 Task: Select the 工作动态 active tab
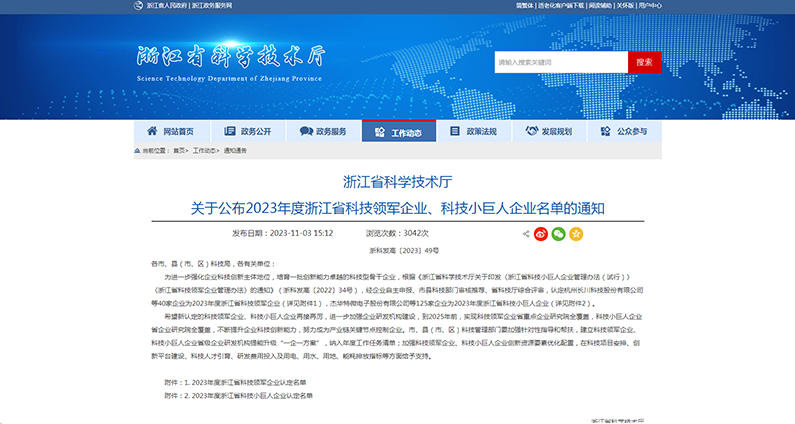(399, 131)
